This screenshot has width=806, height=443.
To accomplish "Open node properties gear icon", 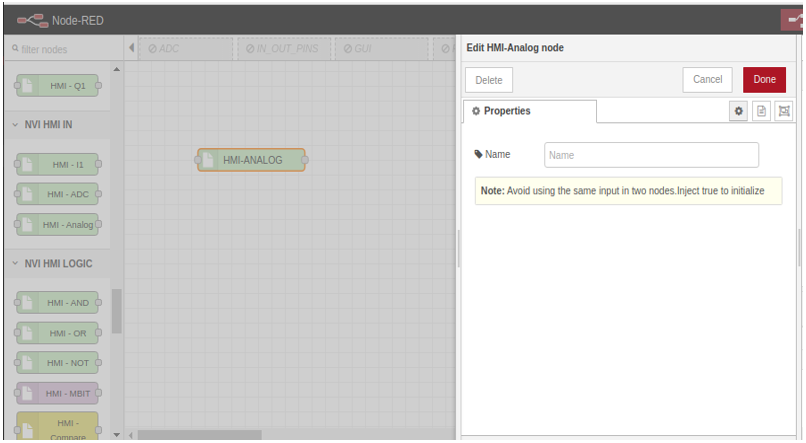I will [x=740, y=111].
